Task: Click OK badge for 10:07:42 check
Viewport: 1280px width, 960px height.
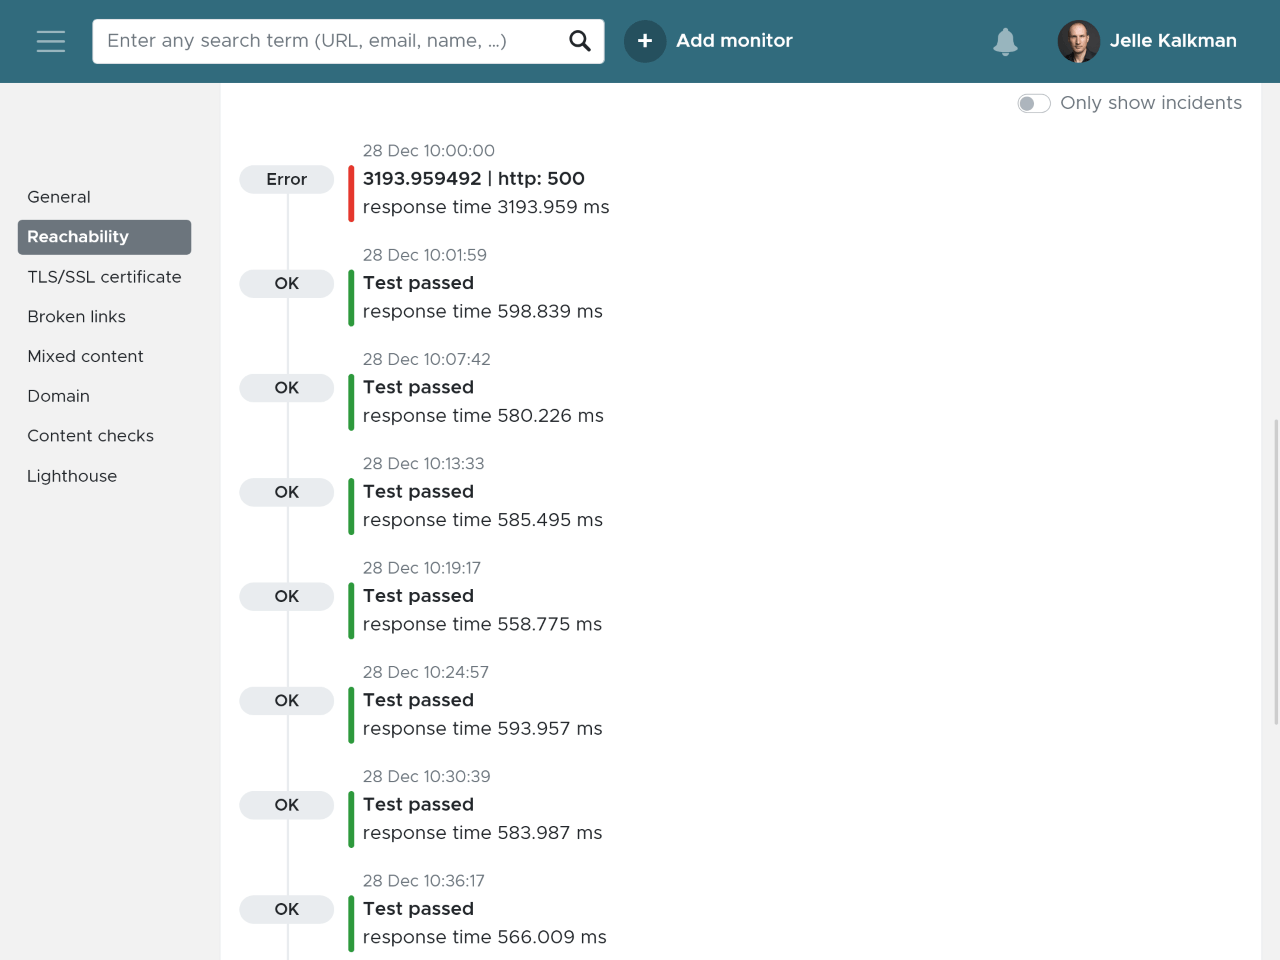Action: pos(287,388)
